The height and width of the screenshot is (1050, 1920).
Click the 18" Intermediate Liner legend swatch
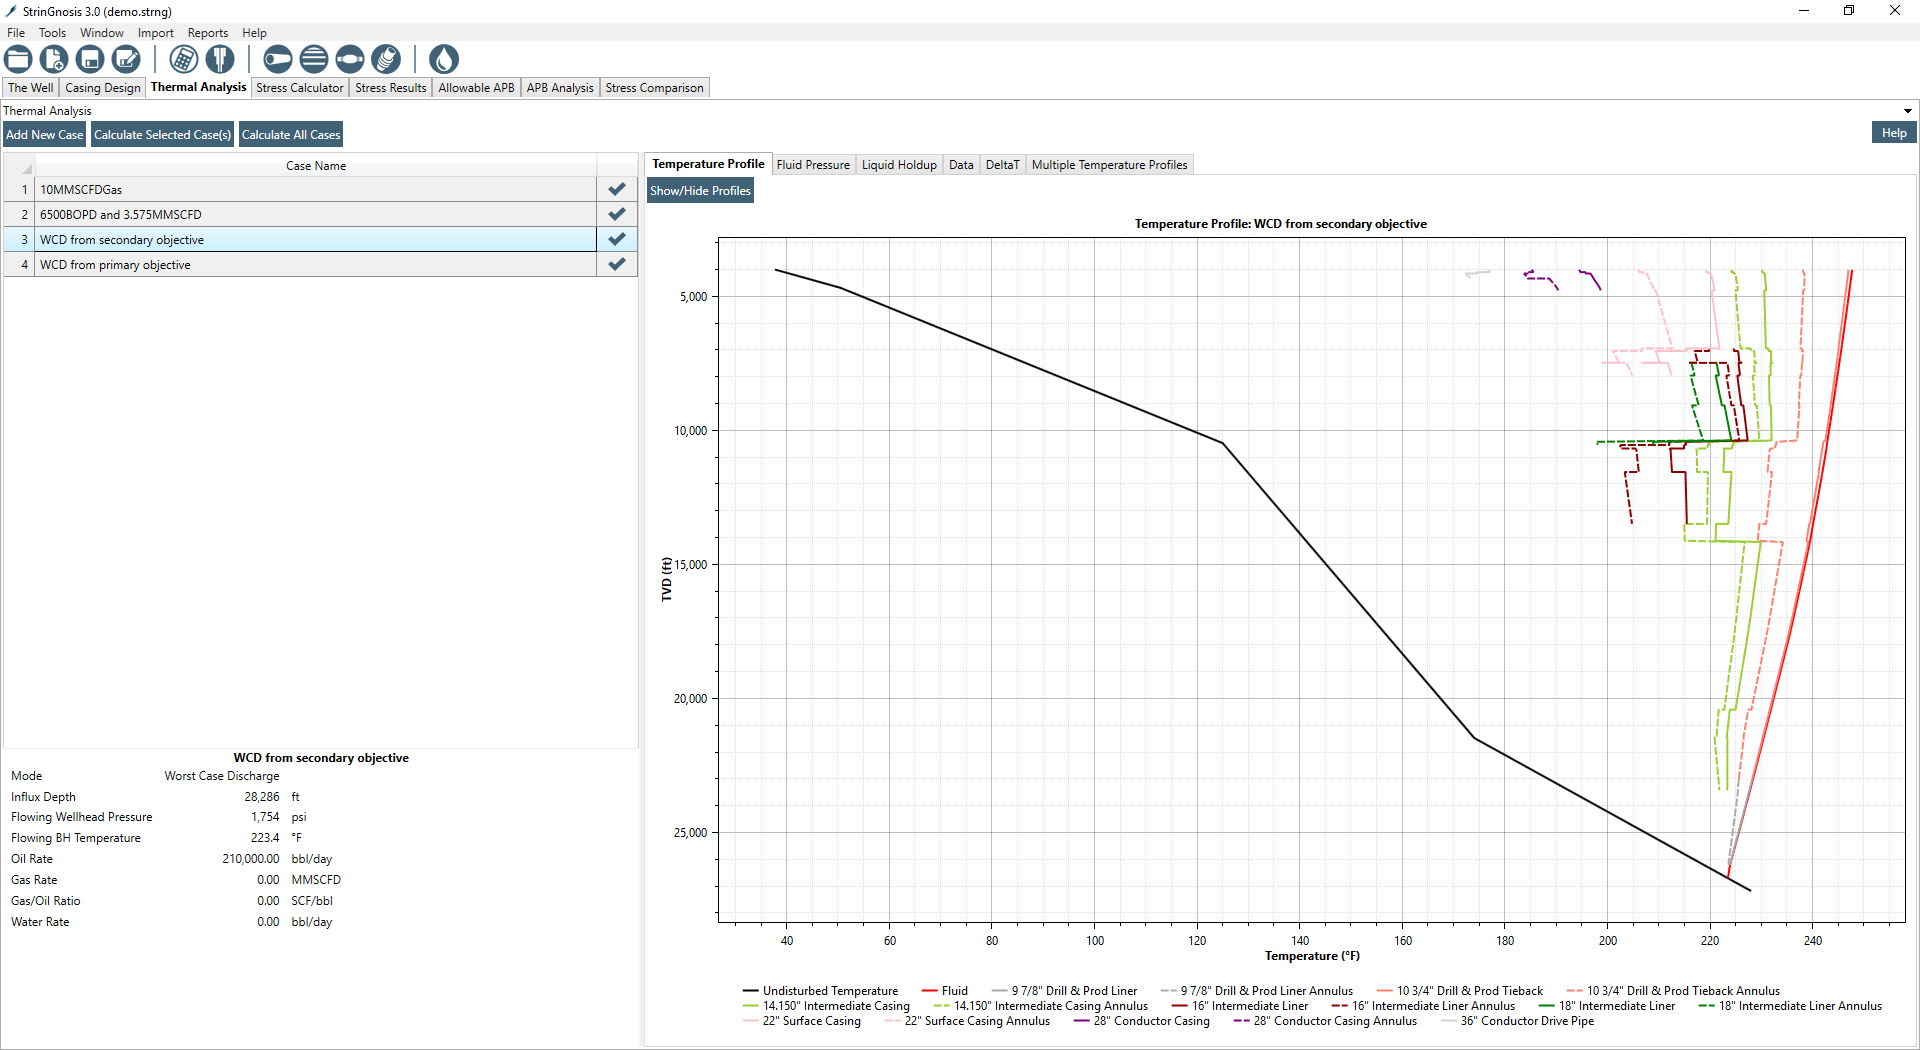point(1546,1006)
